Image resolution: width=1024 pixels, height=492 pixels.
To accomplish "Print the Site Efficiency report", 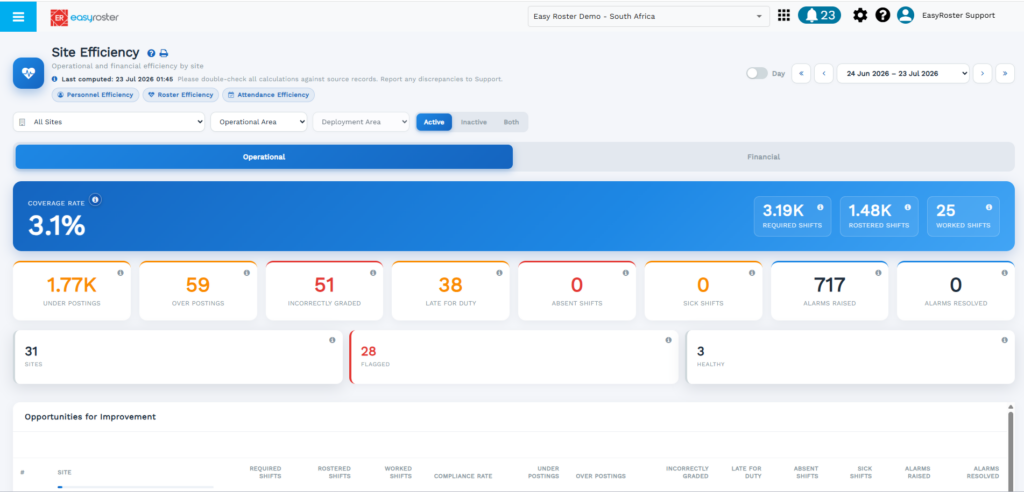I will click(164, 54).
